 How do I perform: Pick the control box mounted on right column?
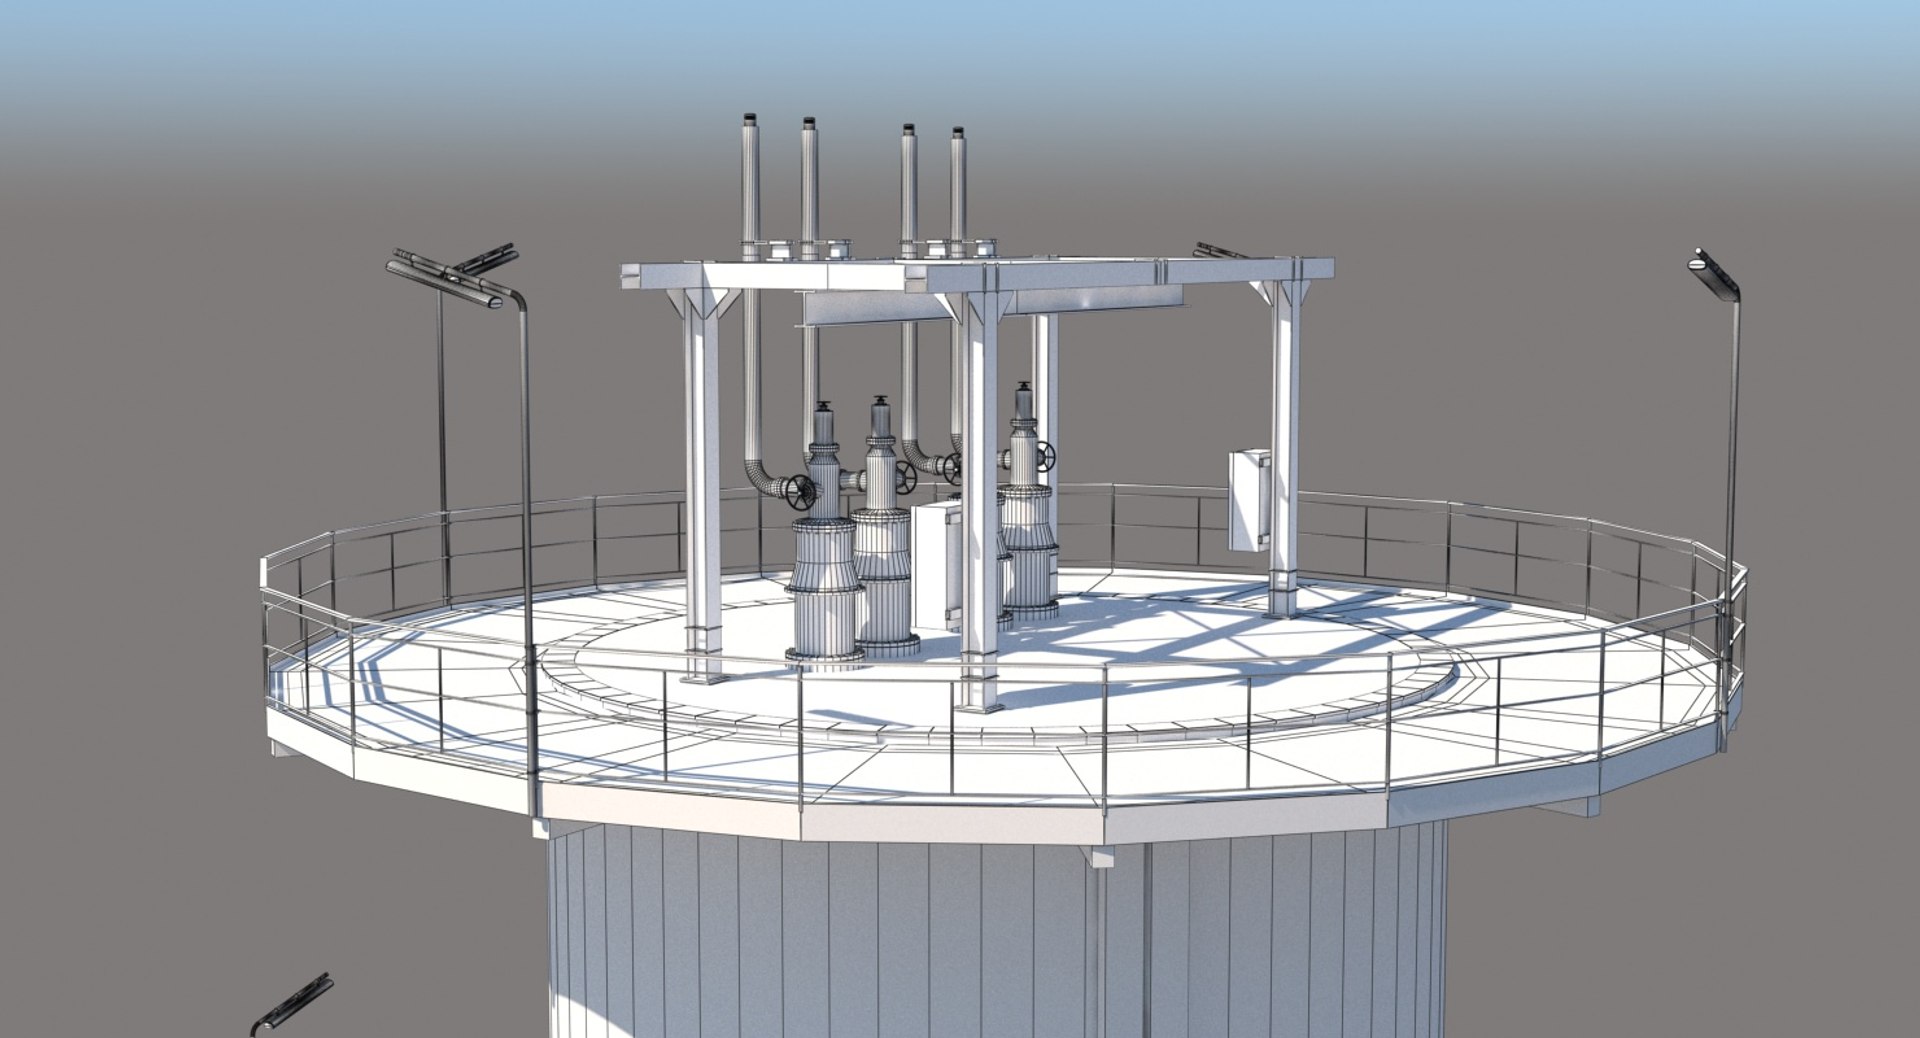1250,499
